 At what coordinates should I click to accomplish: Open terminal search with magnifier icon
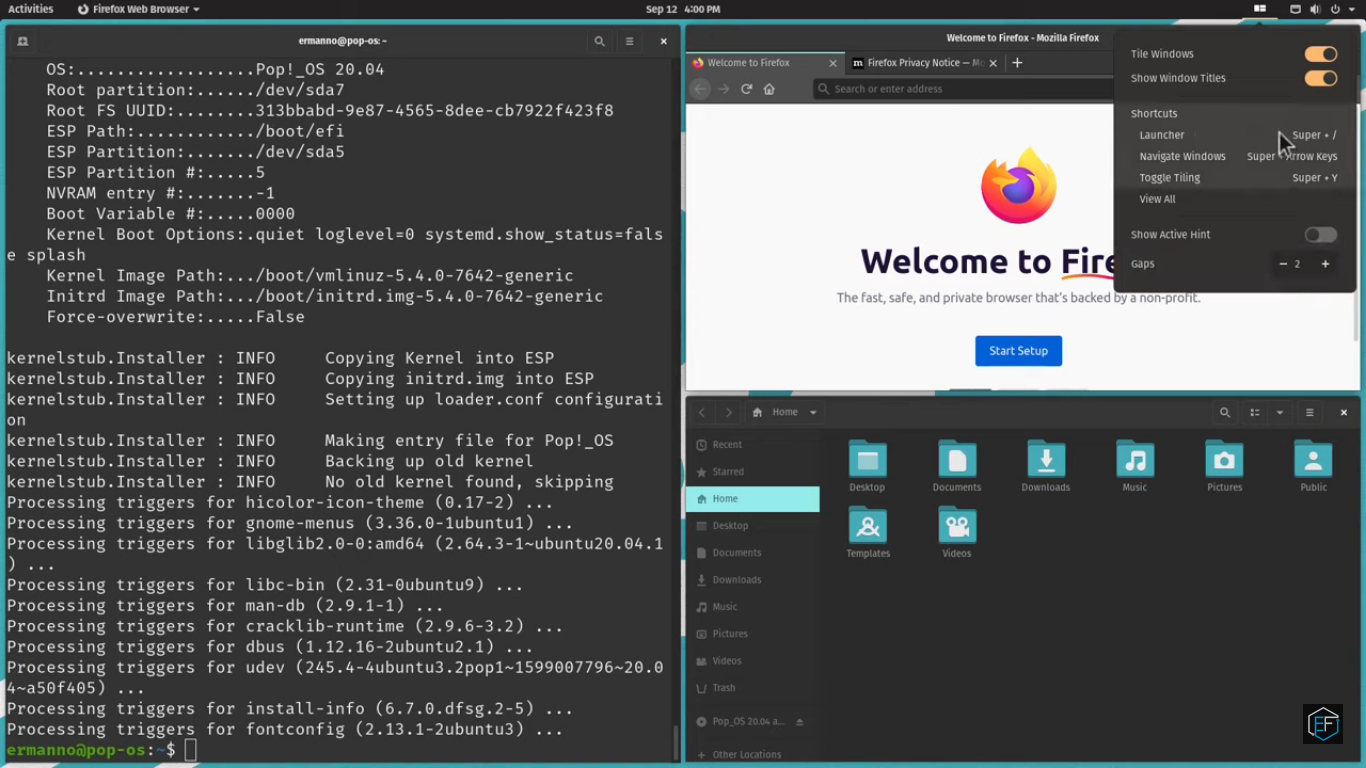coord(599,41)
